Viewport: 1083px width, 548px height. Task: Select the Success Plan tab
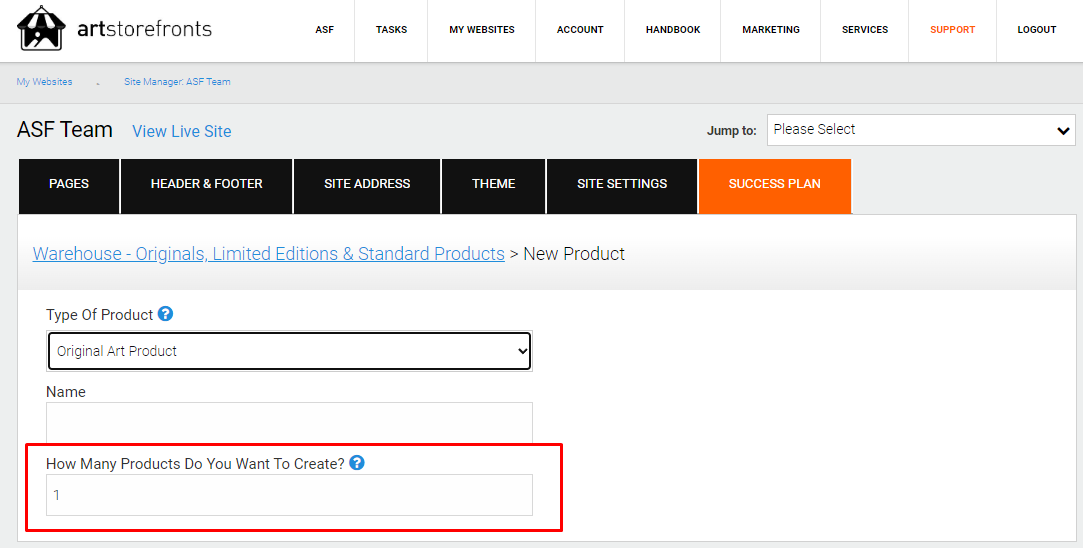pos(775,185)
